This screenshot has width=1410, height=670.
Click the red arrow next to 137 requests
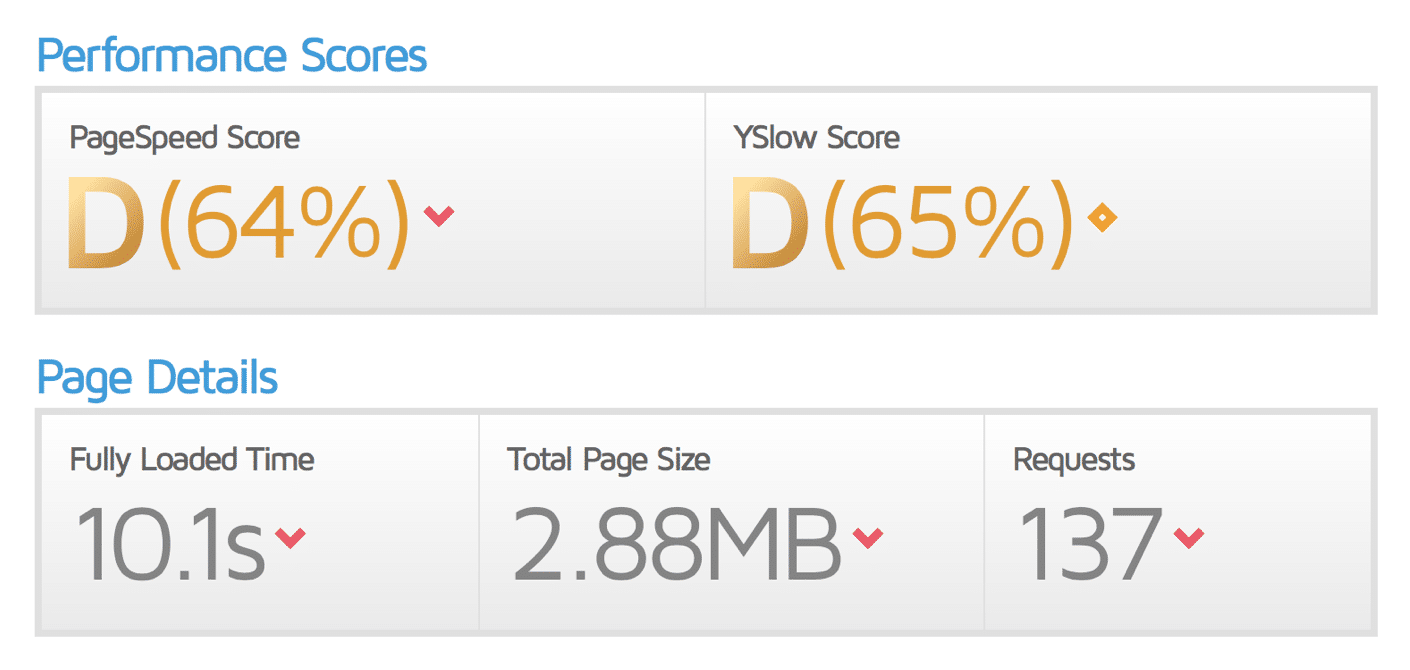tap(1188, 538)
